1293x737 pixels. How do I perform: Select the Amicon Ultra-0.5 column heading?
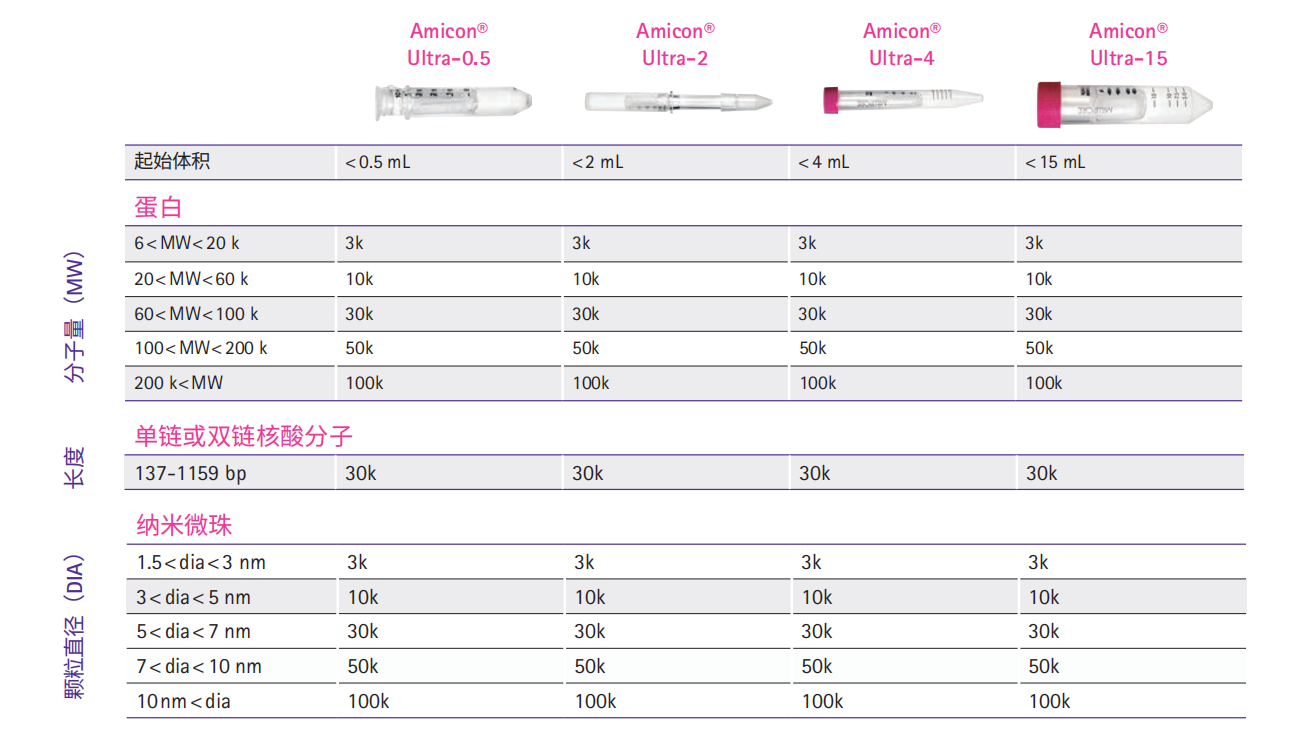449,45
